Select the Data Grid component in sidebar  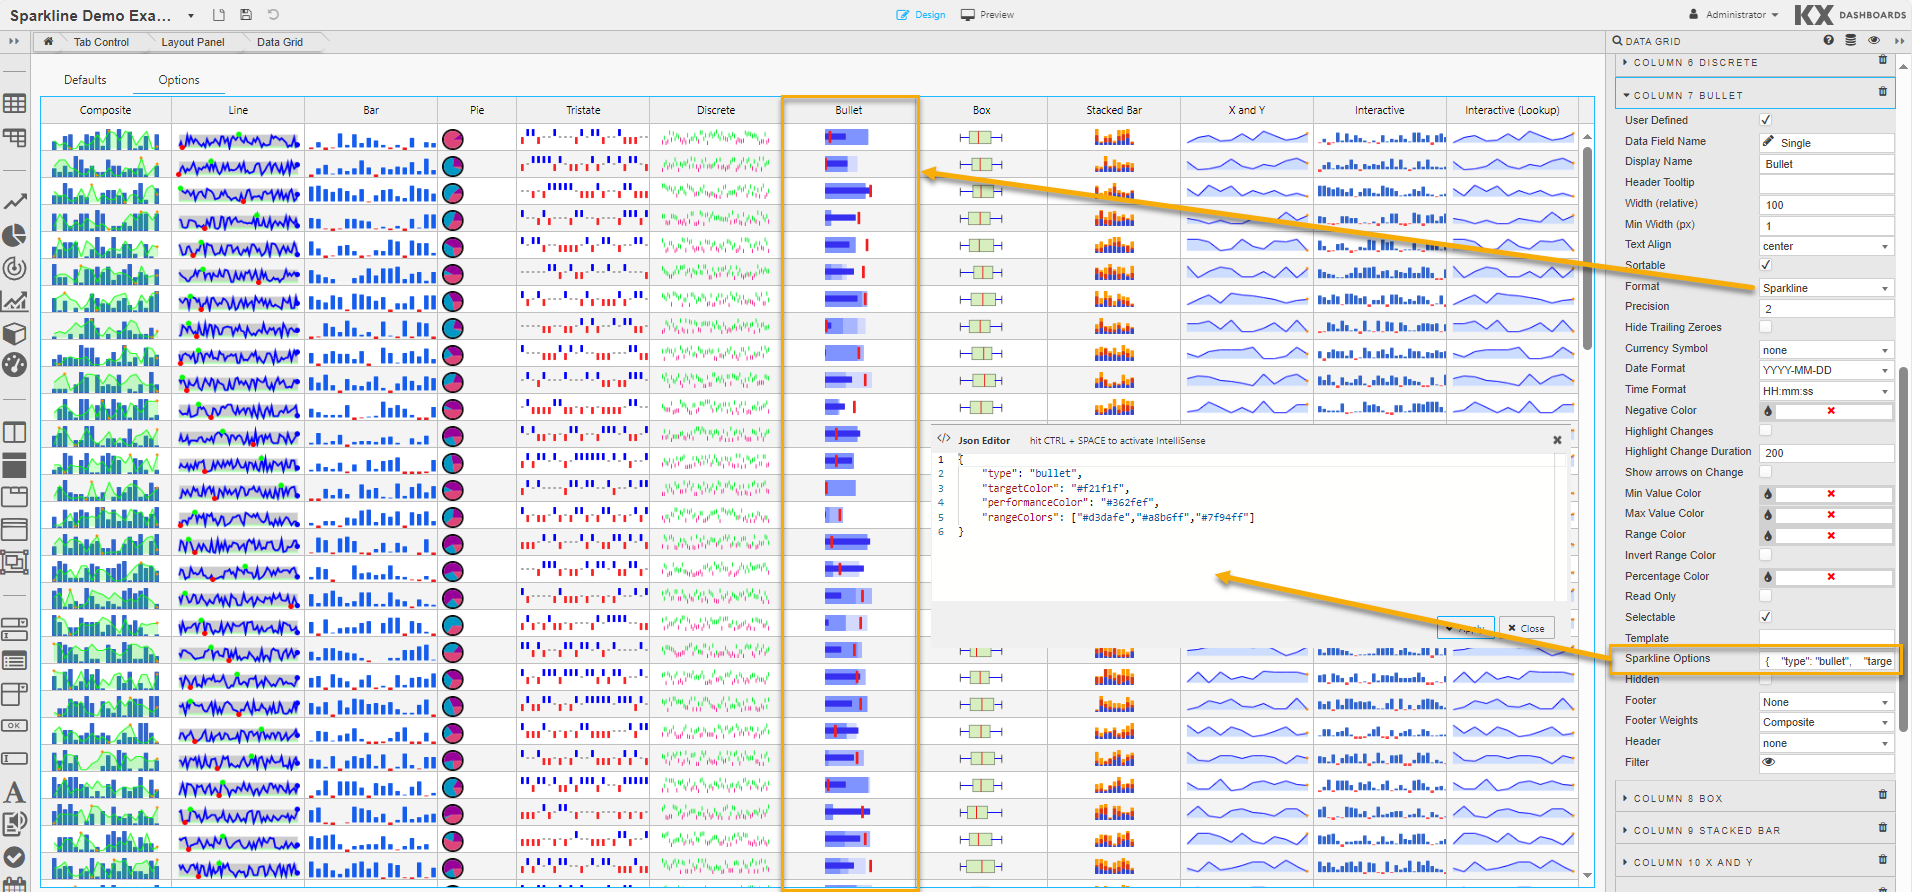pyautogui.click(x=14, y=103)
